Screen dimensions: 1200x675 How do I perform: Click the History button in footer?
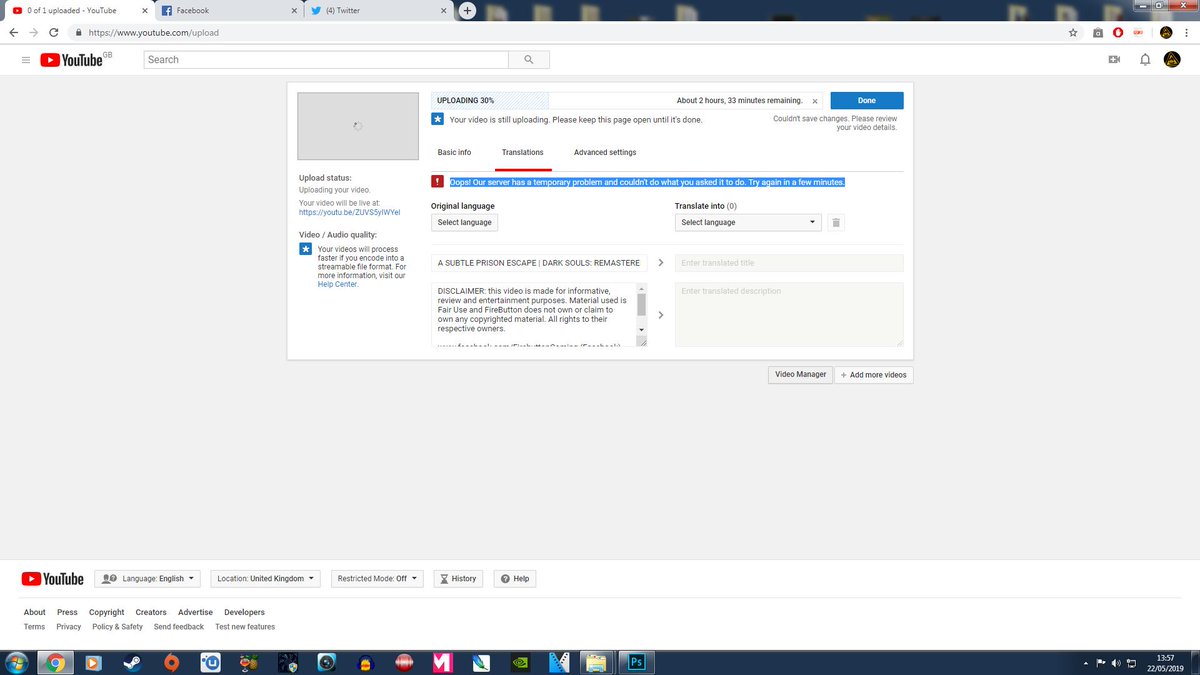(x=458, y=579)
